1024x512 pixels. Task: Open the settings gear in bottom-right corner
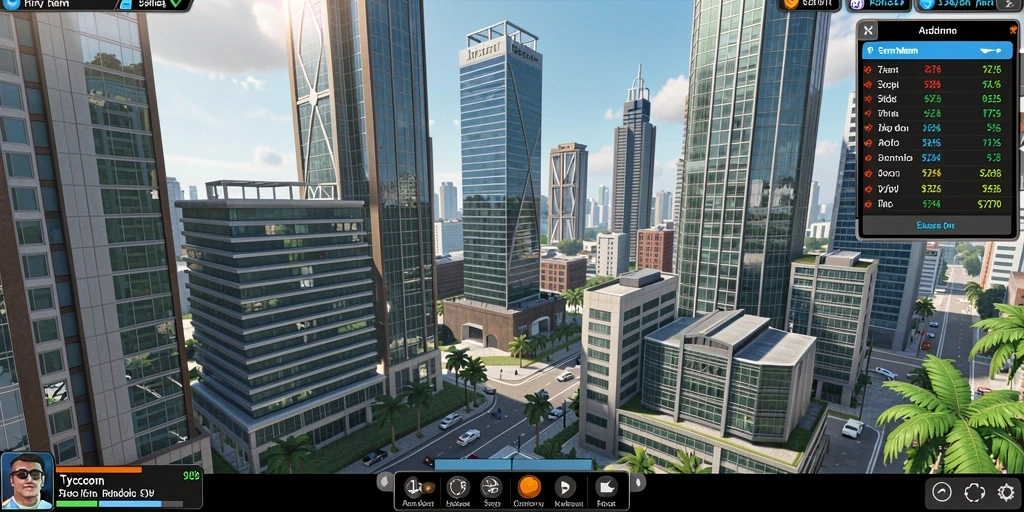[1006, 492]
